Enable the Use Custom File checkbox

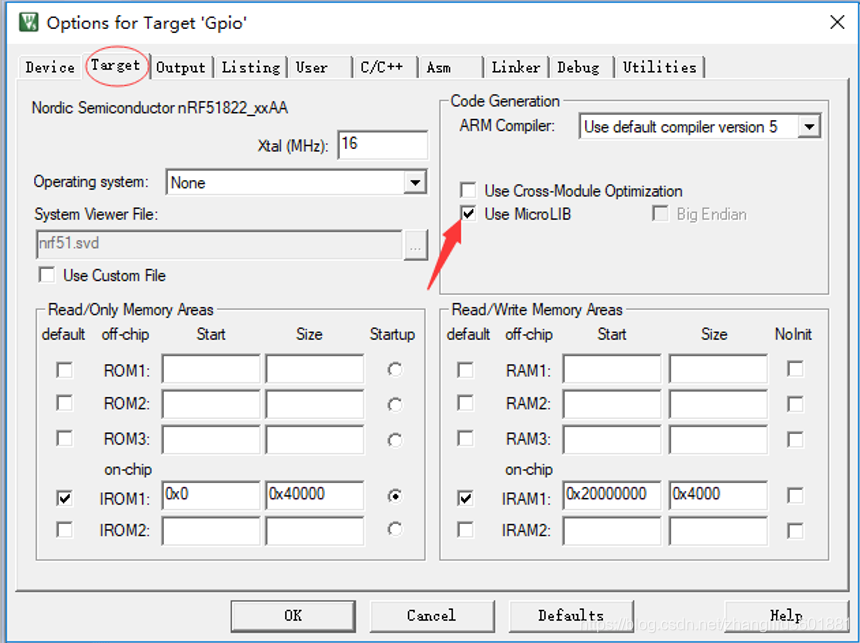[x=47, y=274]
